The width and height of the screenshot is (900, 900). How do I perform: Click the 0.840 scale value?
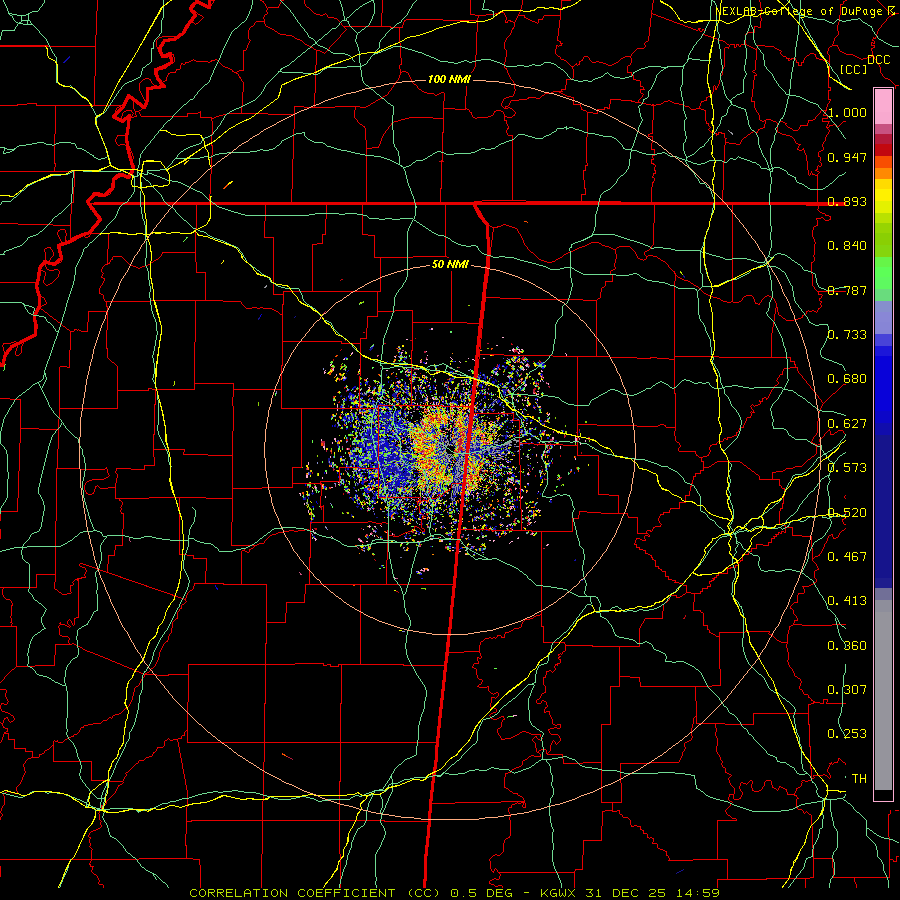[x=847, y=246]
